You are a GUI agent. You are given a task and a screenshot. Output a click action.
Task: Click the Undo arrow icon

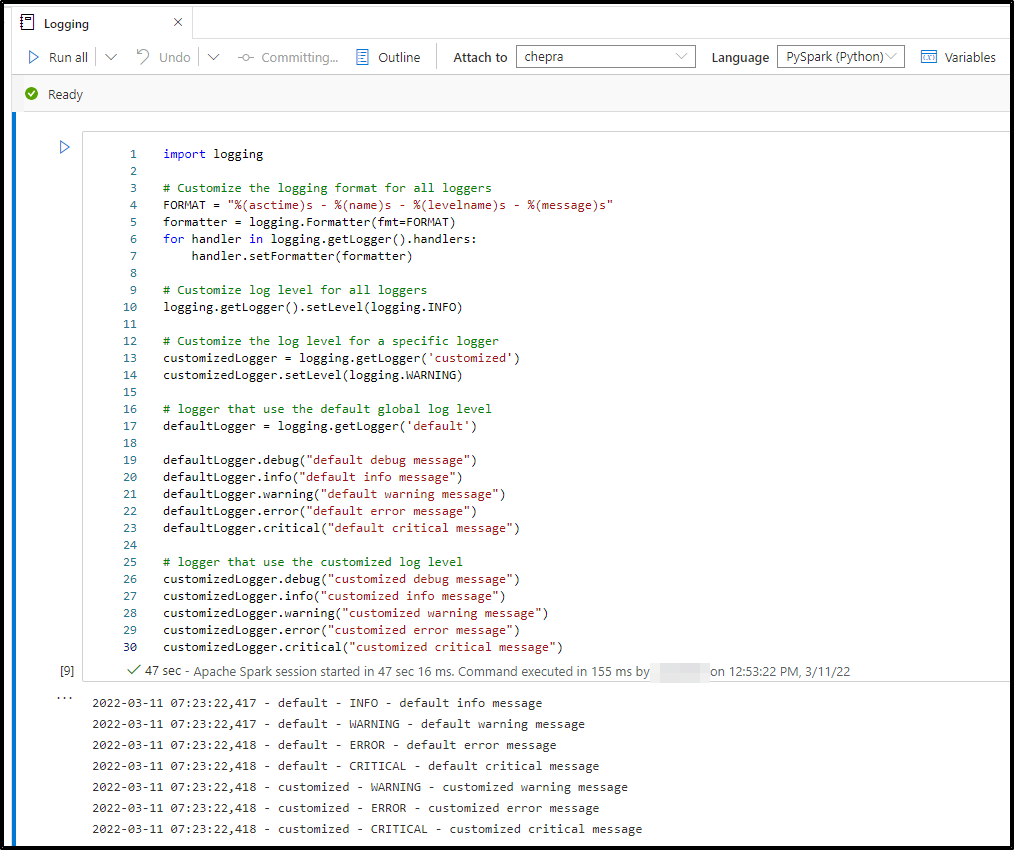tap(142, 57)
